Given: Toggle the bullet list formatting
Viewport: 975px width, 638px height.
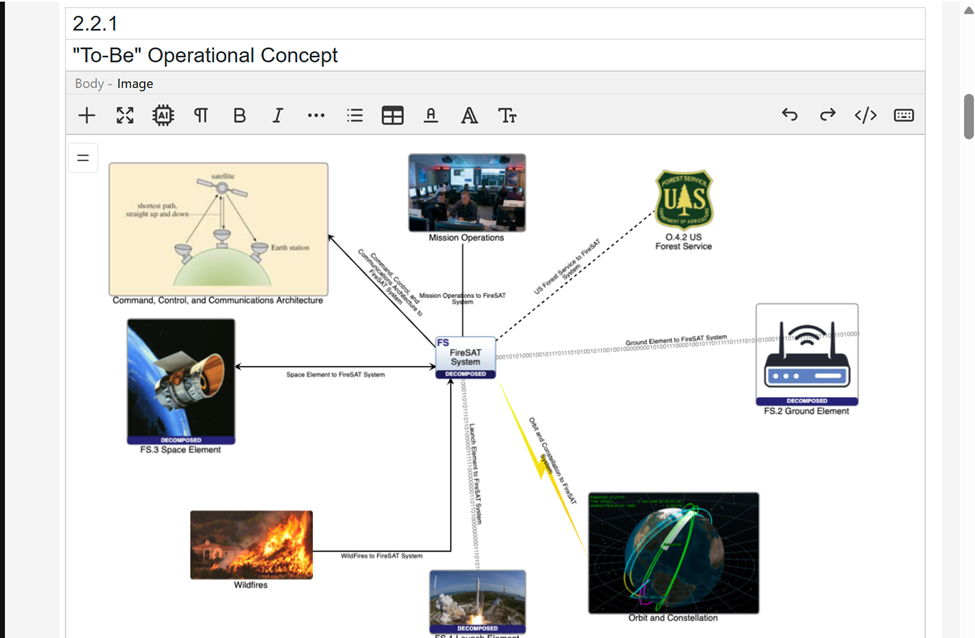Looking at the screenshot, I should (x=354, y=115).
